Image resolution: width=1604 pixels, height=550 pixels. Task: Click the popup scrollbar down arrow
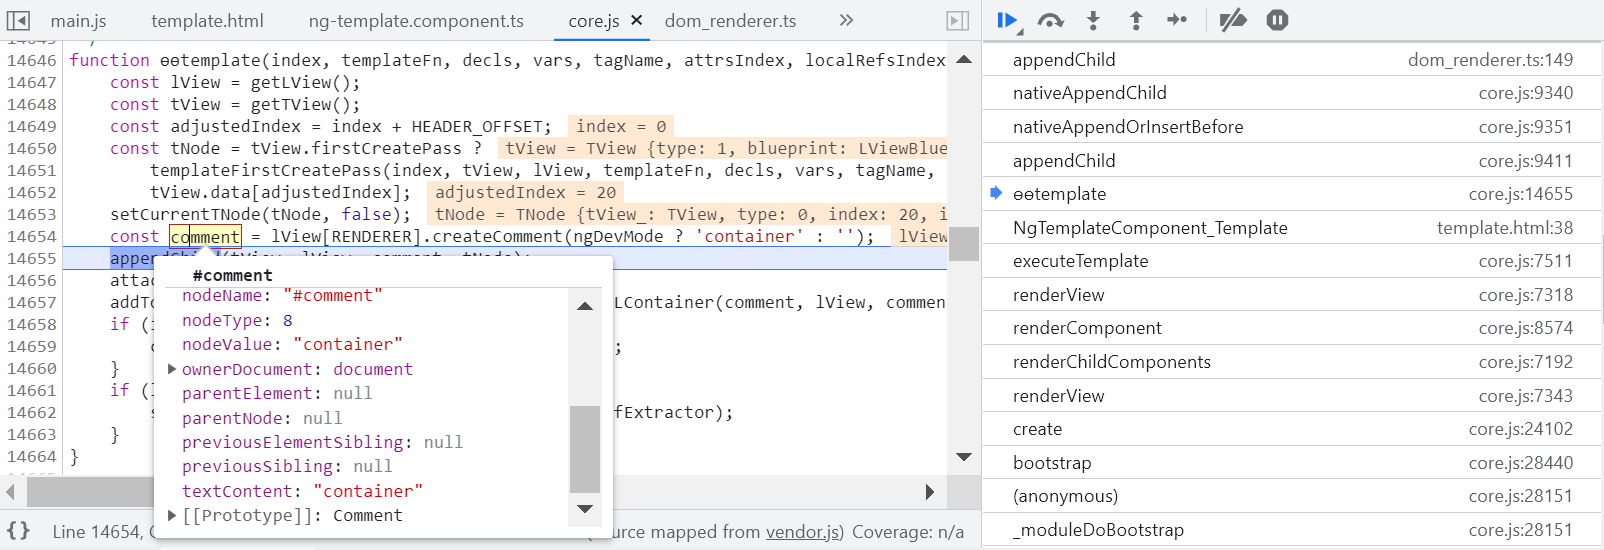[x=585, y=509]
